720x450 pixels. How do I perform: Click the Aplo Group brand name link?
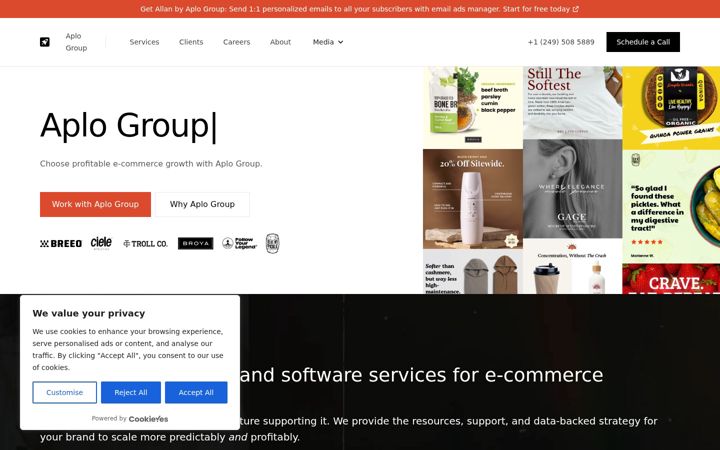76,42
